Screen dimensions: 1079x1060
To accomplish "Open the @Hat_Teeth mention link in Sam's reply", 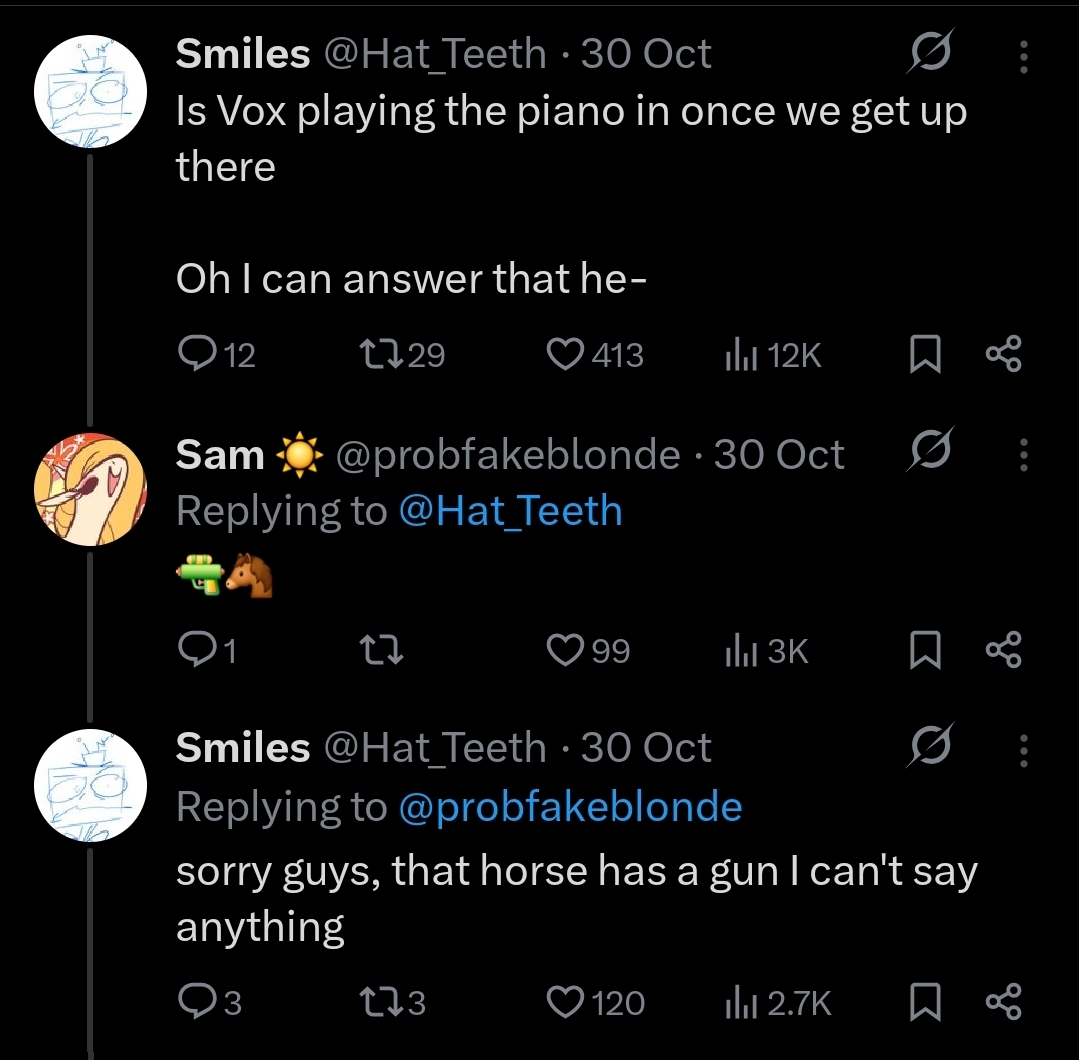I will click(x=510, y=511).
